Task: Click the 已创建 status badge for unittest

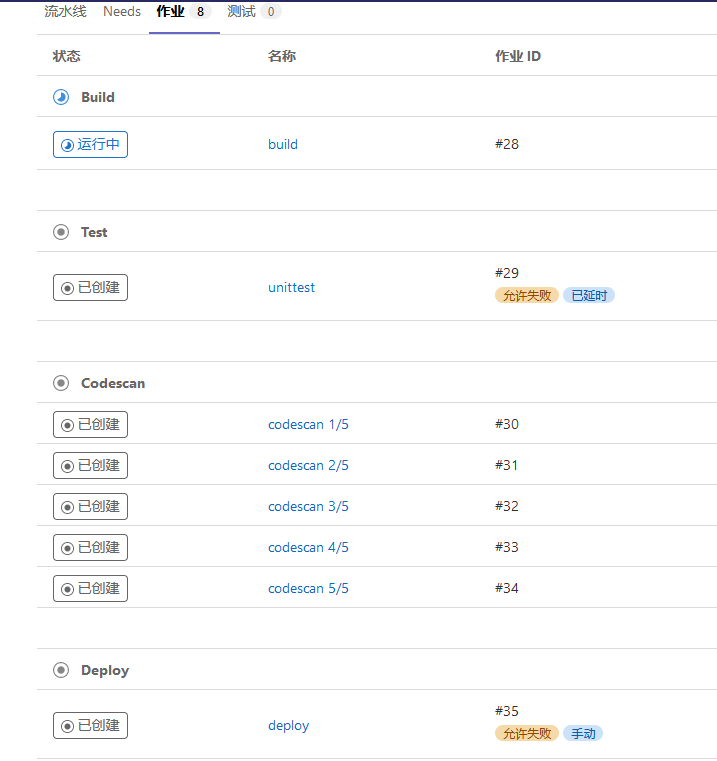Action: tap(90, 287)
